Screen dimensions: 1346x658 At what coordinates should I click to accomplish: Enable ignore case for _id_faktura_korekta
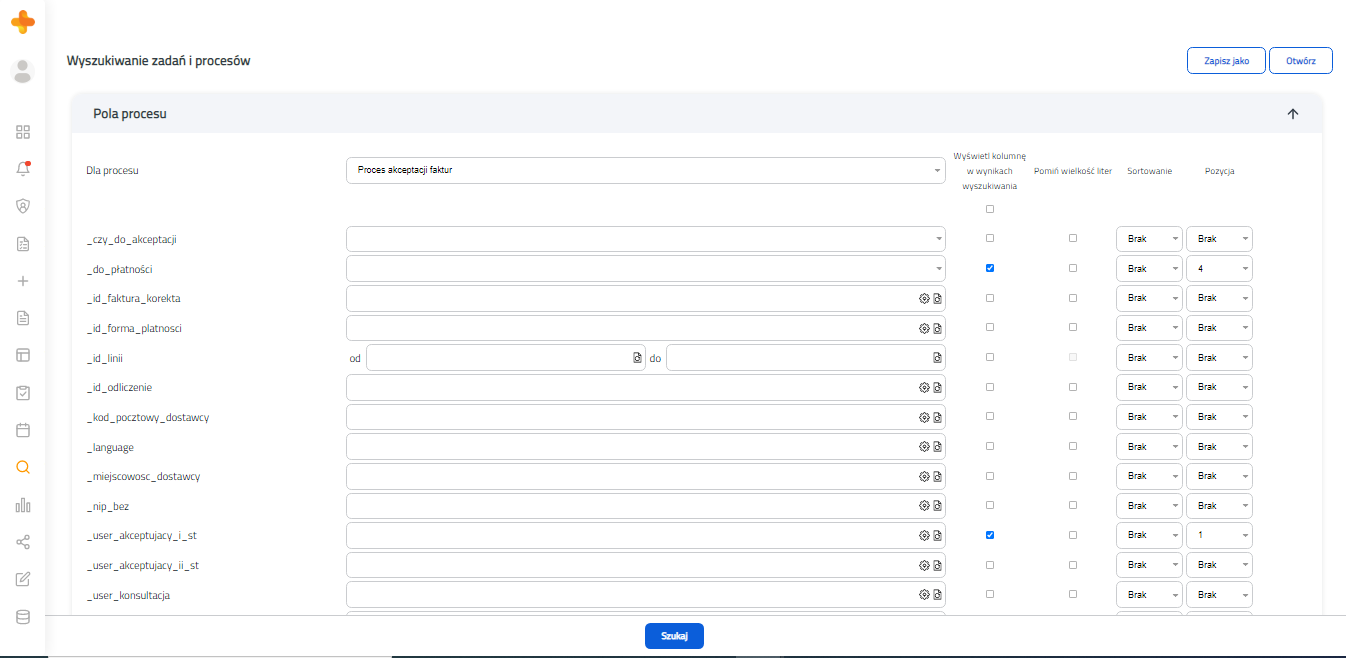click(1073, 298)
